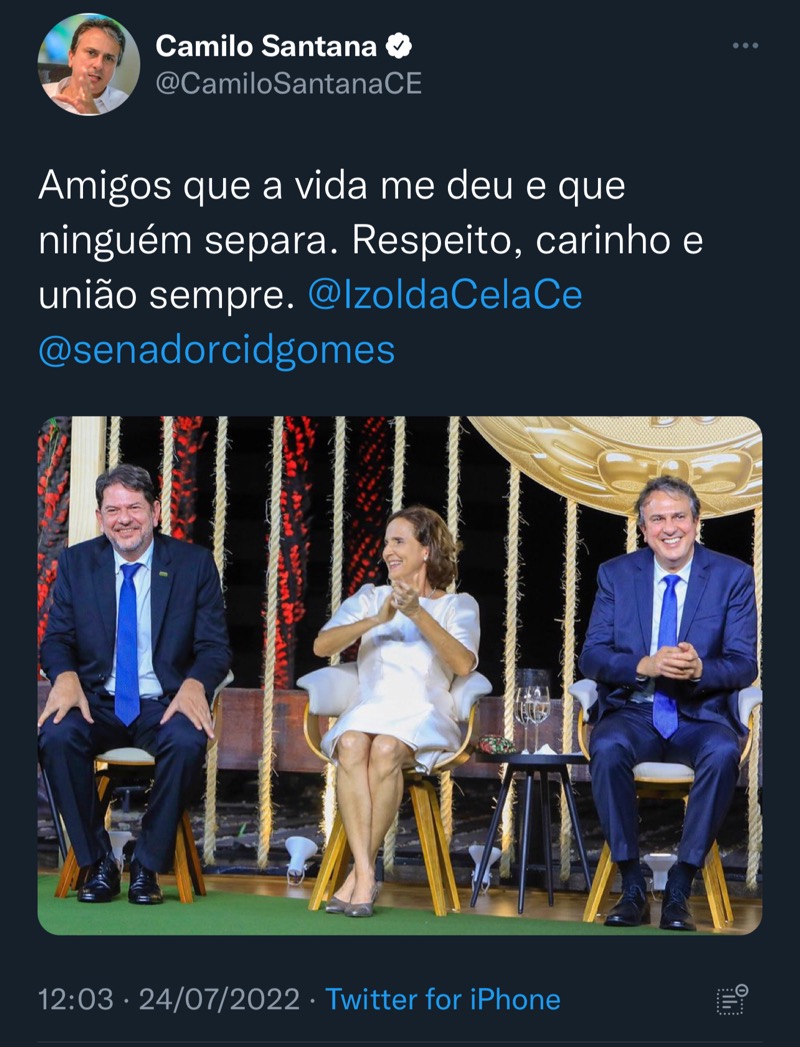Open the three-dot more options menu
This screenshot has height=1047, width=800.
pyautogui.click(x=745, y=45)
